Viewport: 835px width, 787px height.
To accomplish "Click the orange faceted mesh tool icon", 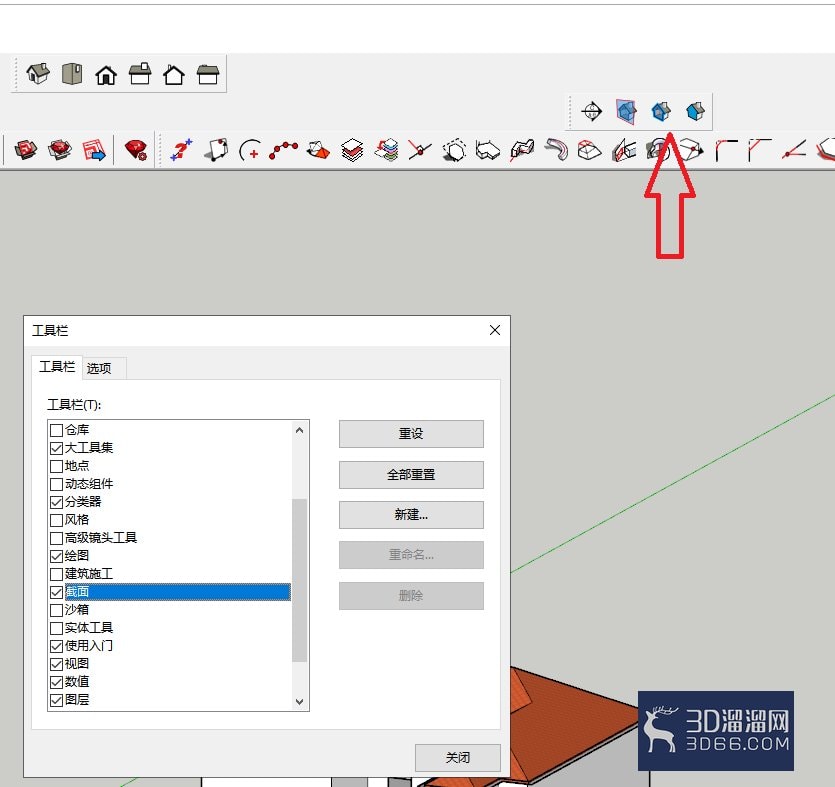I will pos(318,150).
